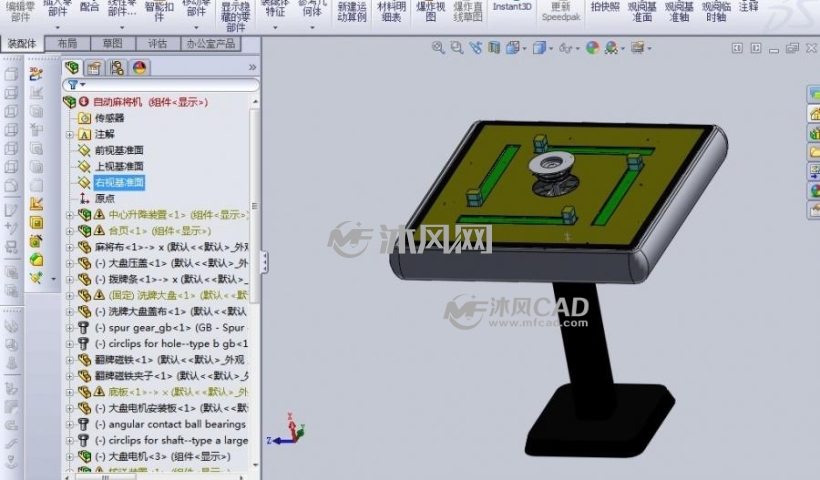Viewport: 820px width, 480px height.
Task: Open the View Settings dropdown arrow
Action: tap(649, 49)
